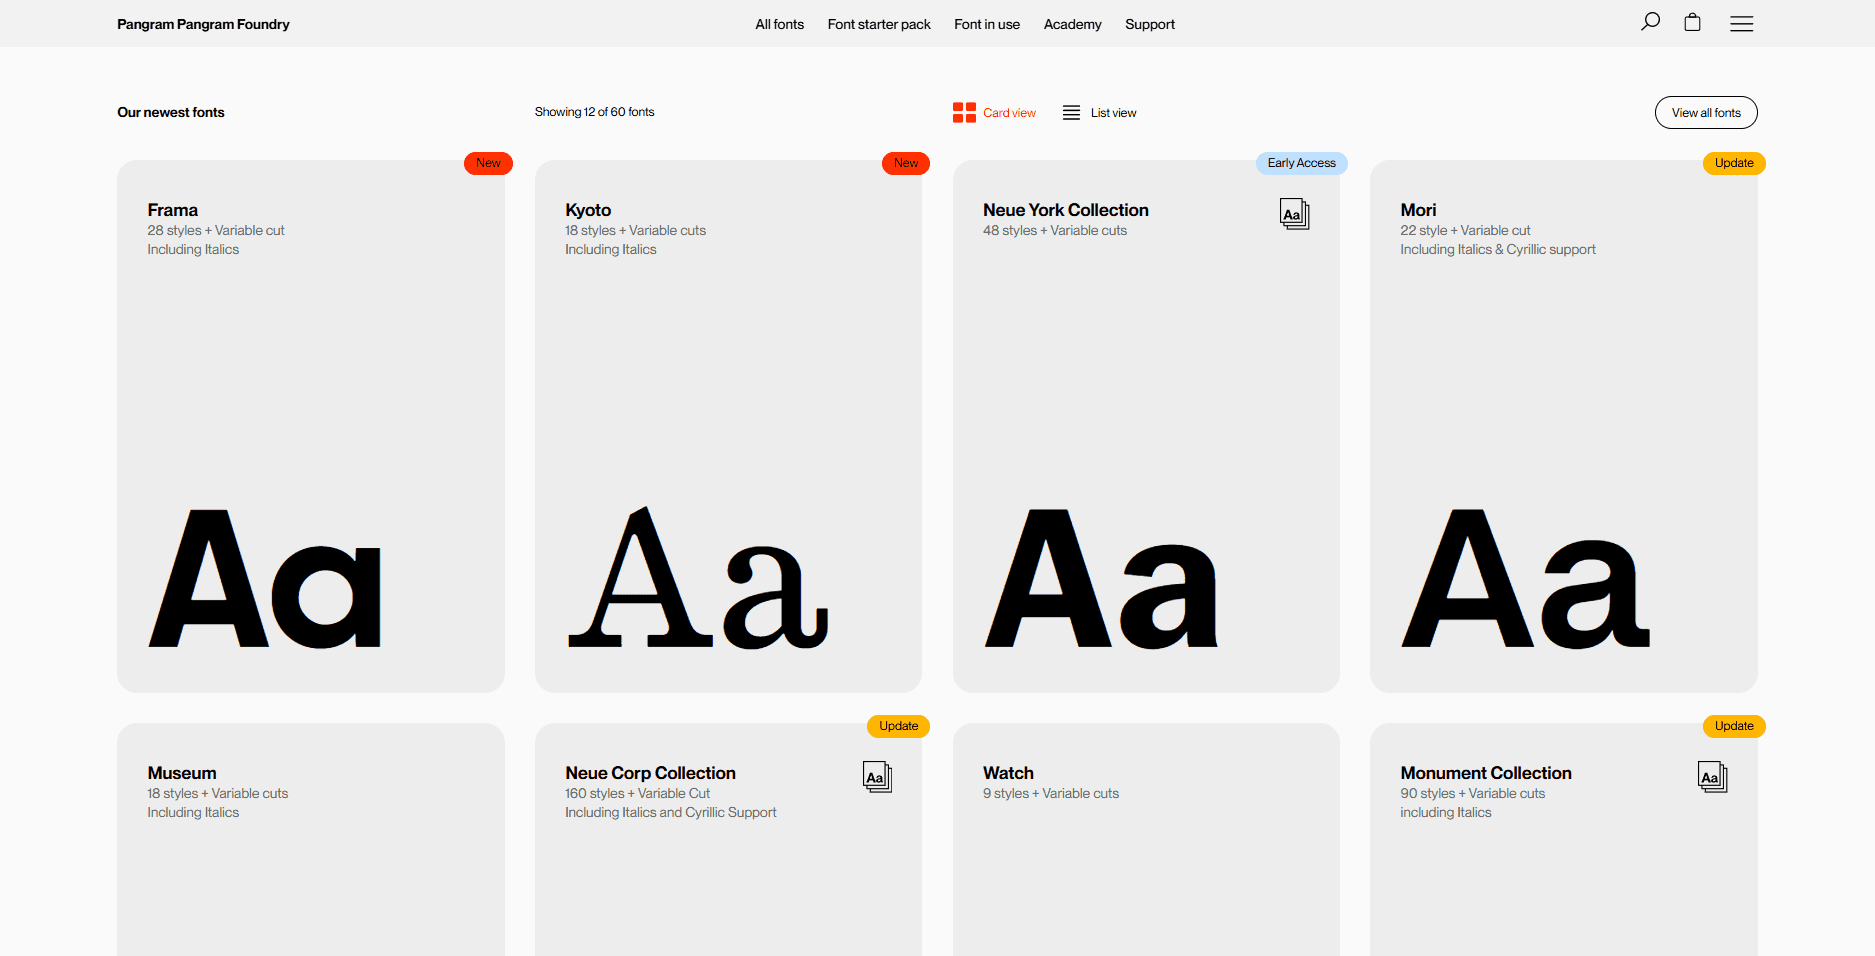
Task: Click '18 styles + Variable cuts' under Kyoto
Action: click(x=635, y=230)
